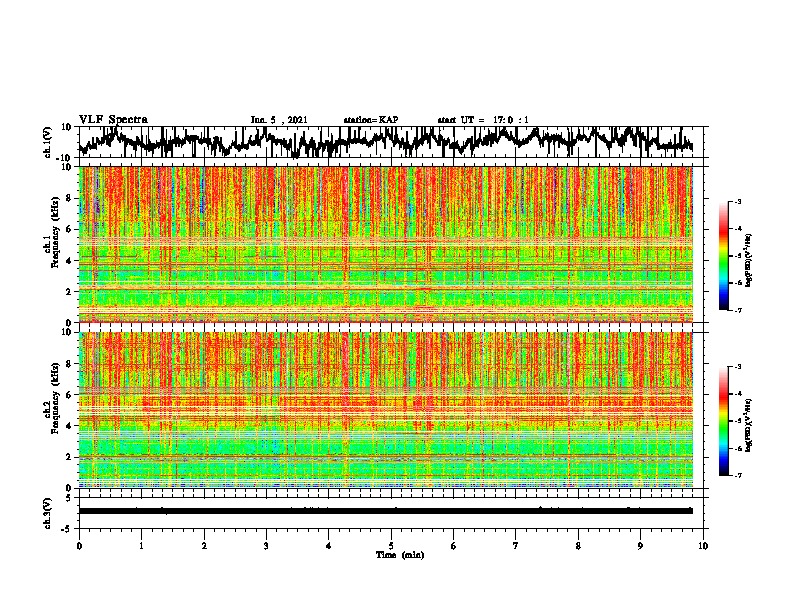The height and width of the screenshot is (612, 792).
Task: Click the "VLF Spectra" title text
Action: pos(113,120)
